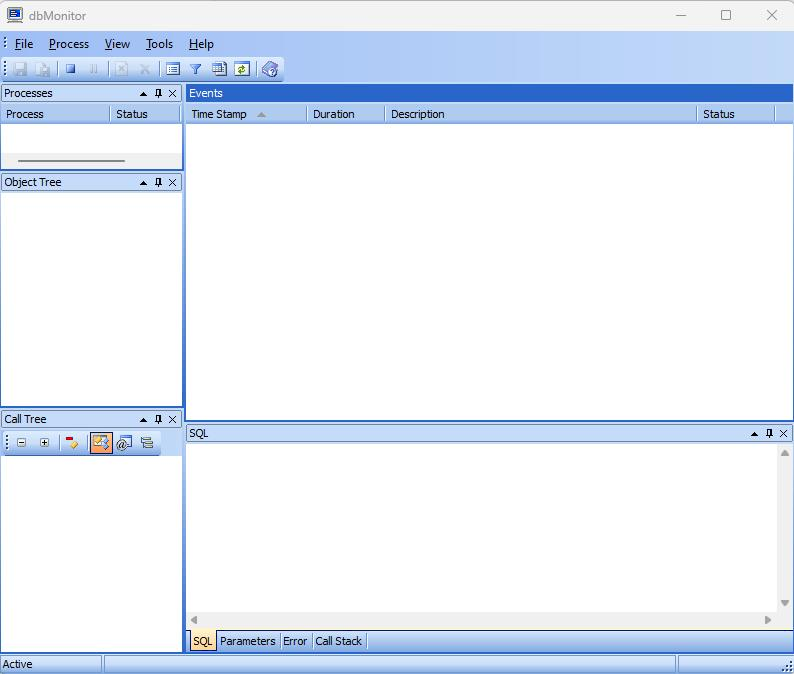Open the funnel Filter icon
Viewport: 794px width, 674px height.
coord(195,69)
